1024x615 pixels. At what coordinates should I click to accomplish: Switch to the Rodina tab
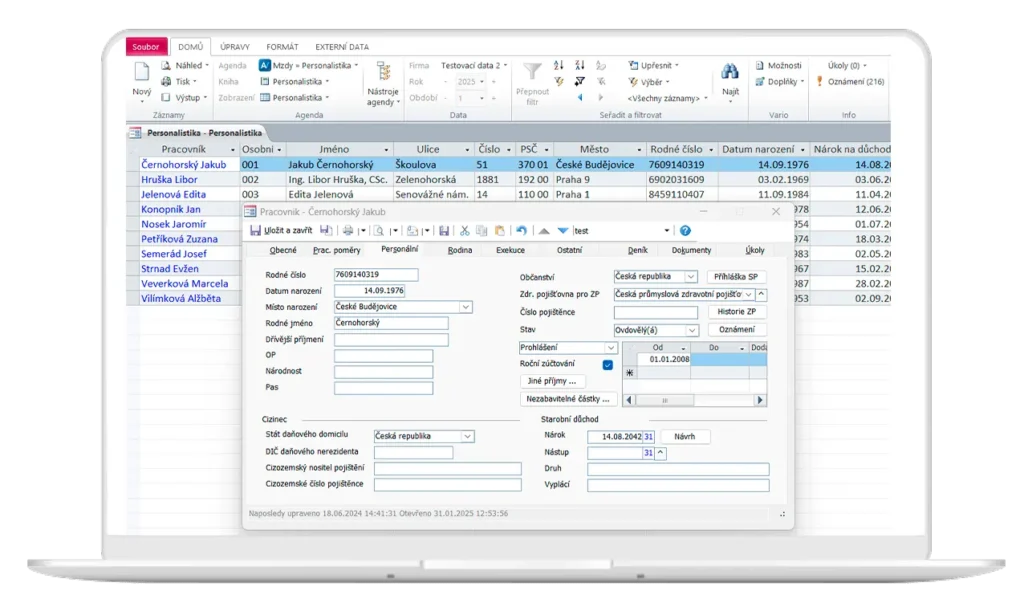click(x=460, y=250)
